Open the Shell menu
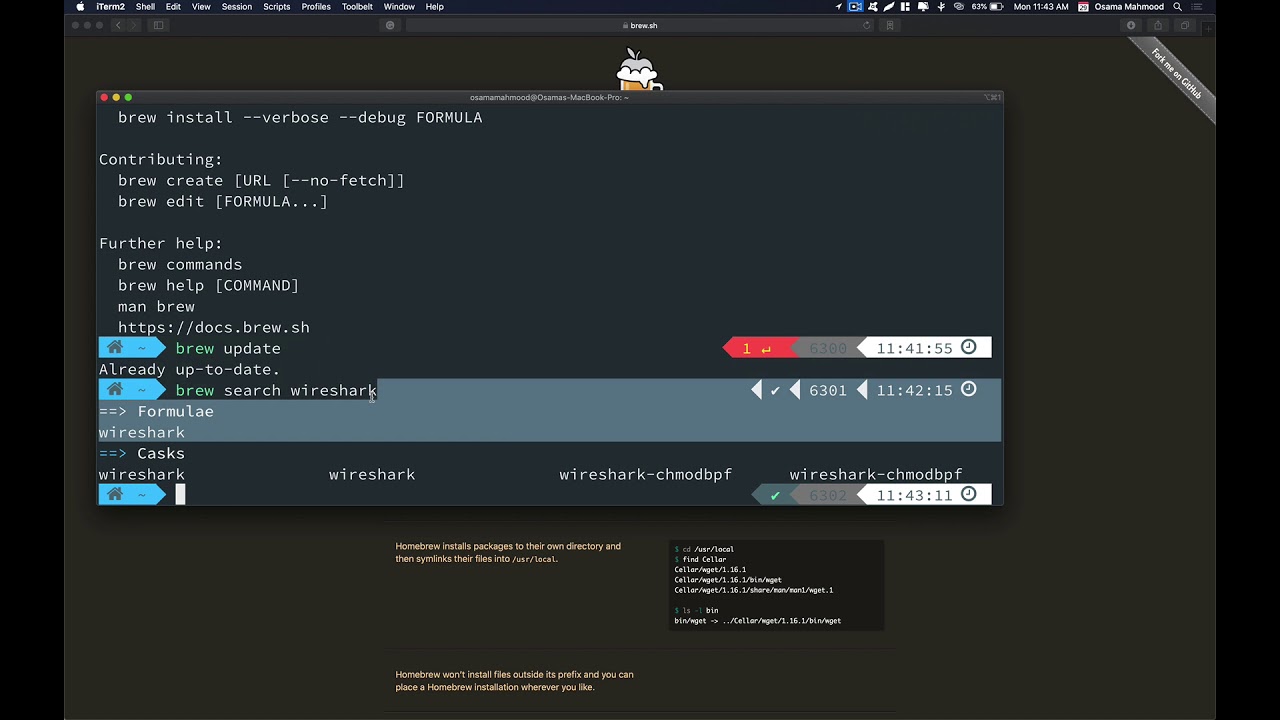The height and width of the screenshot is (720, 1280). point(145,7)
